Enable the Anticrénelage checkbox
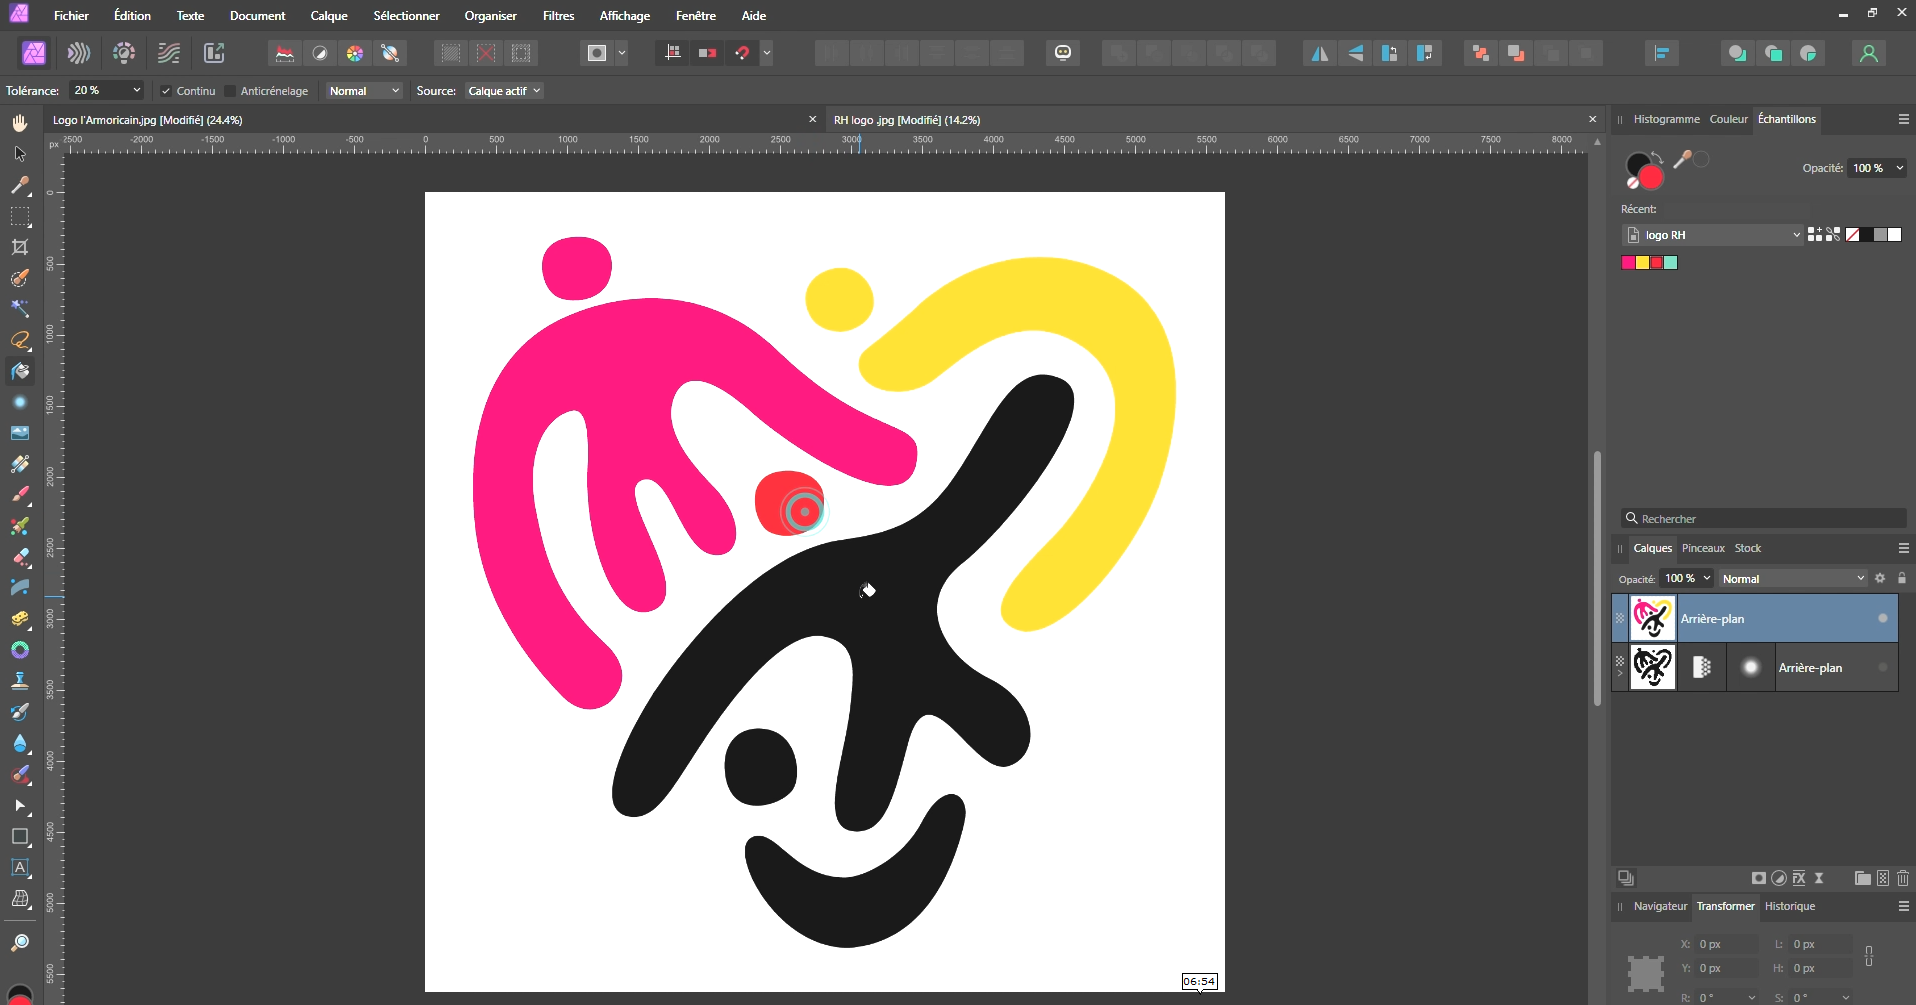1916x1005 pixels. (x=230, y=91)
